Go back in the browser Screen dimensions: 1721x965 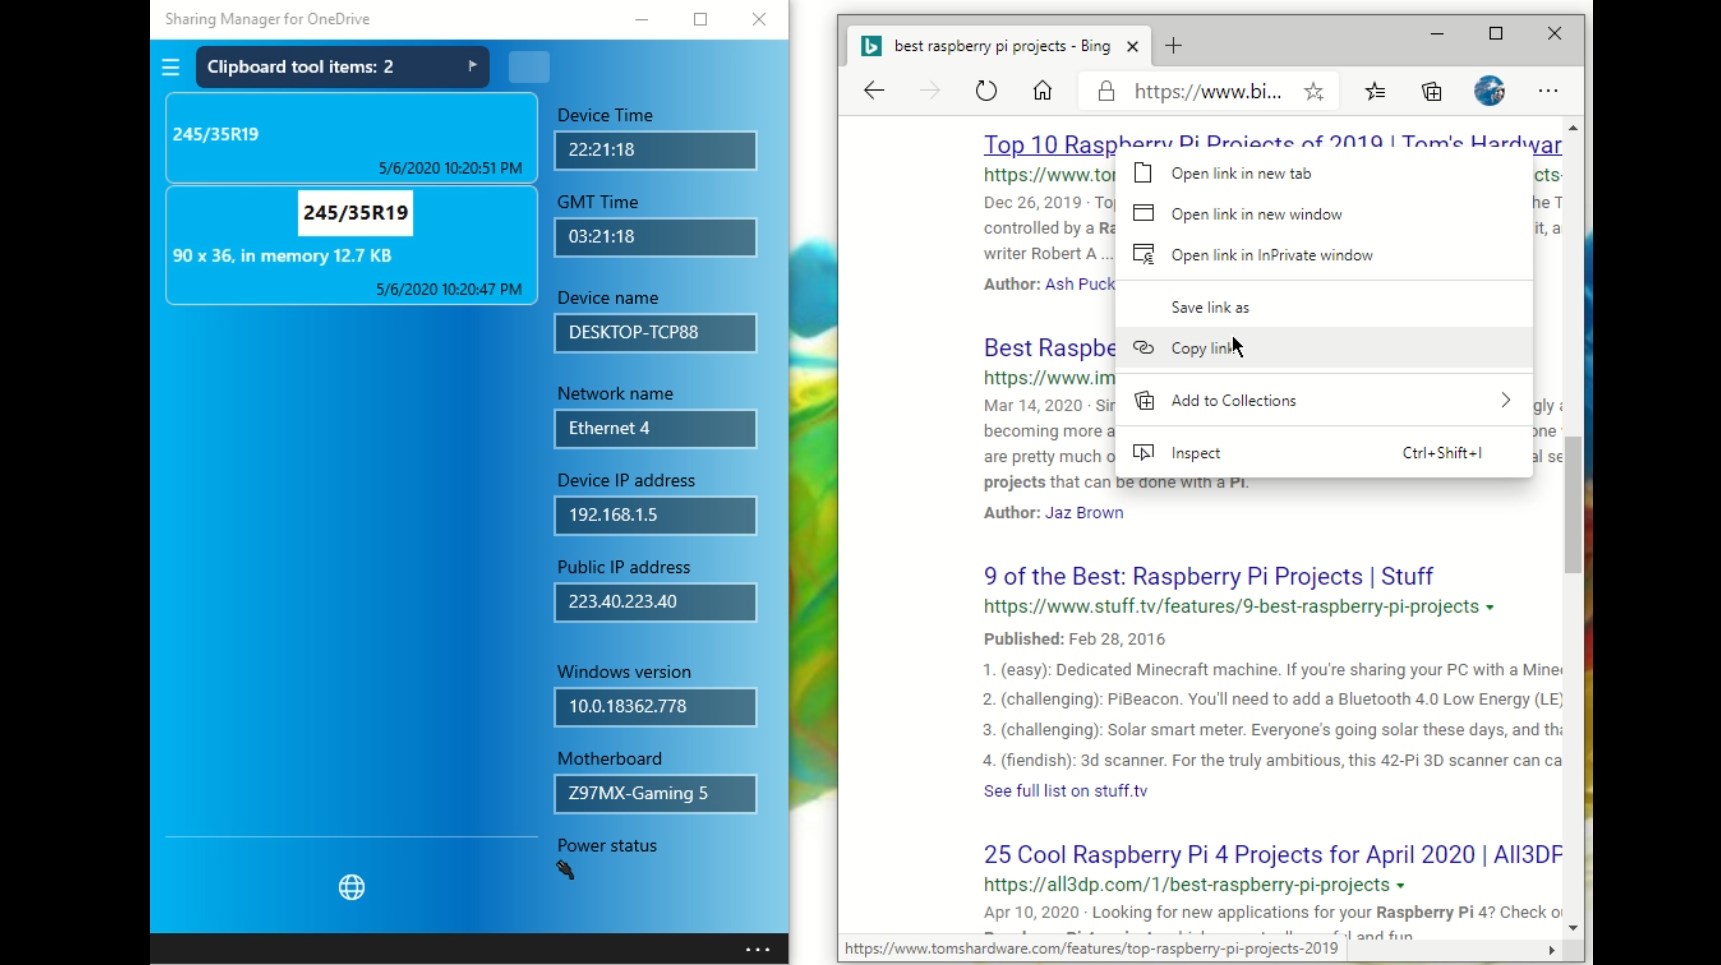(x=874, y=91)
